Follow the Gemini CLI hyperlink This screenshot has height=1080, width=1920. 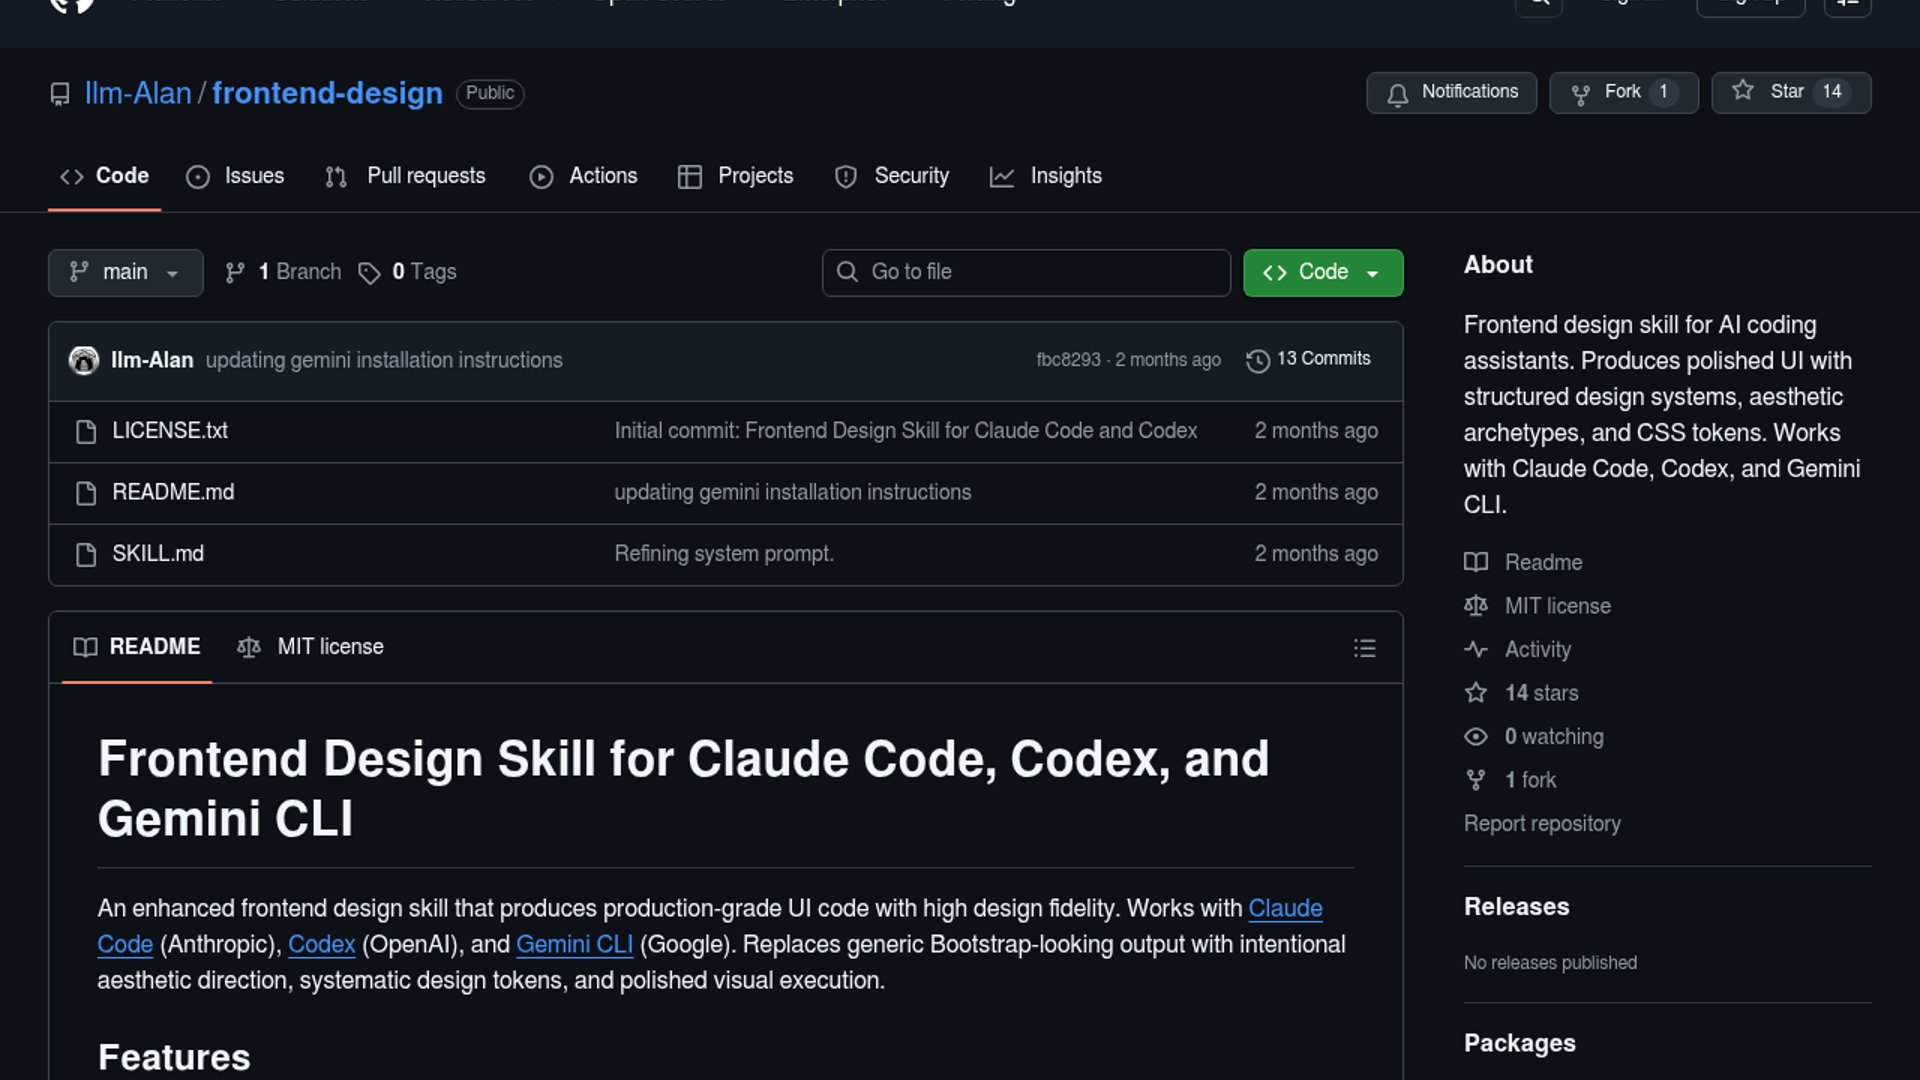574,945
